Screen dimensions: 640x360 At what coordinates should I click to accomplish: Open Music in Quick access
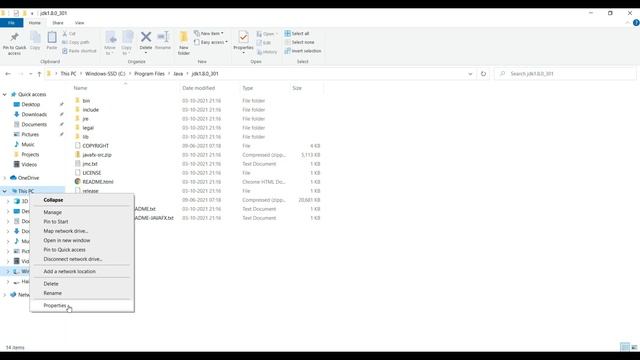(28, 144)
